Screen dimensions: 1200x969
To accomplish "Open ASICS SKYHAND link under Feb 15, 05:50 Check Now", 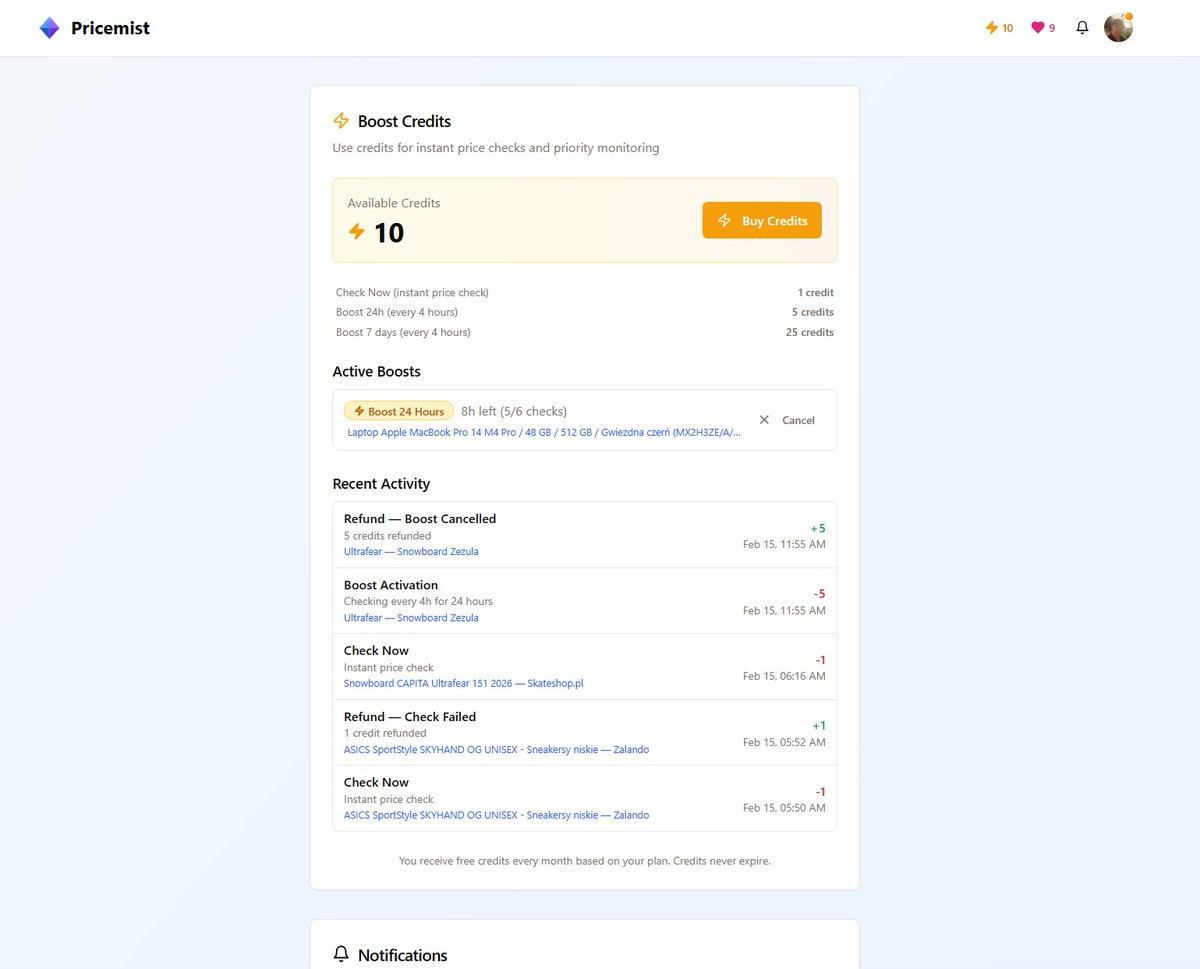I will (x=496, y=815).
